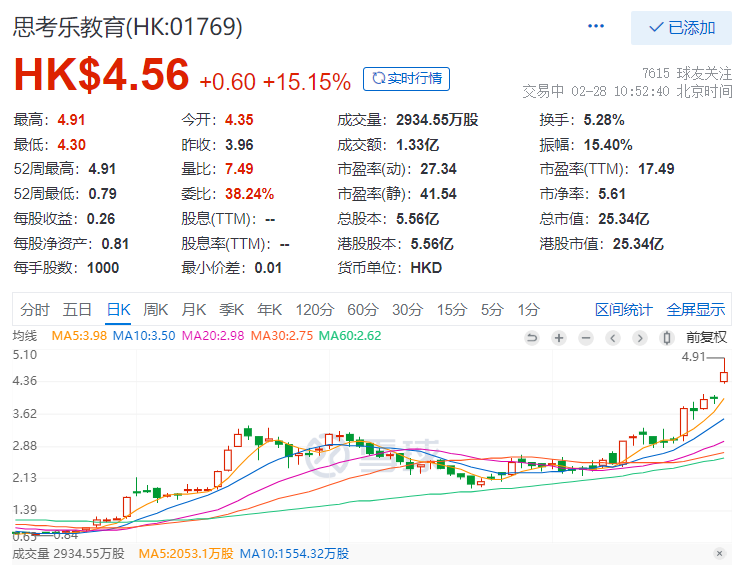Toggle the 已添加 watchlist button
The image size is (754, 565).
681,27
